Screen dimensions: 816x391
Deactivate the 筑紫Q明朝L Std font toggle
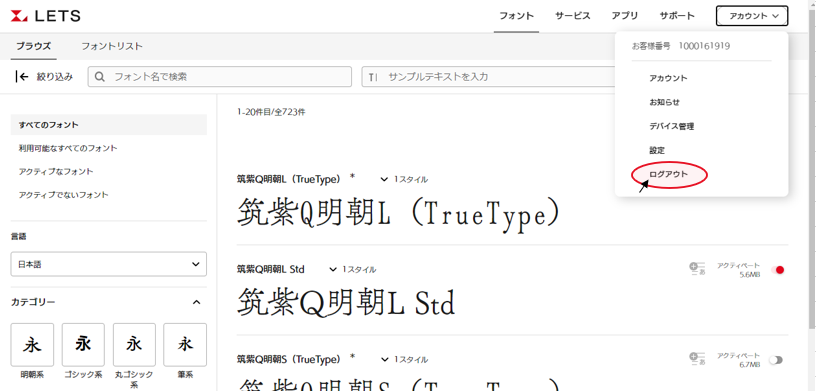(777, 270)
